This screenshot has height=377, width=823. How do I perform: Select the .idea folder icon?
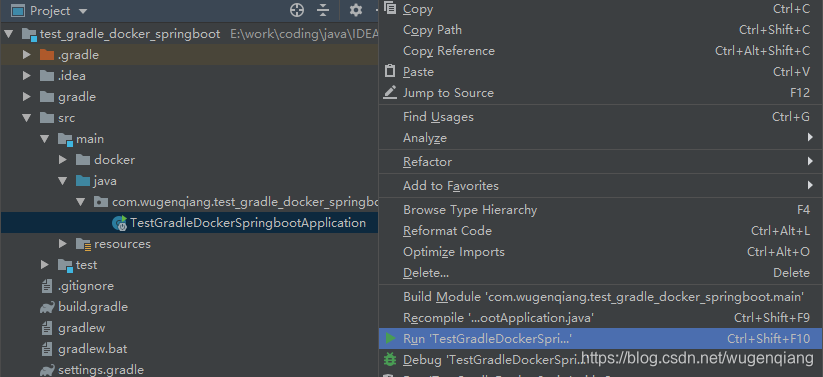[47, 76]
